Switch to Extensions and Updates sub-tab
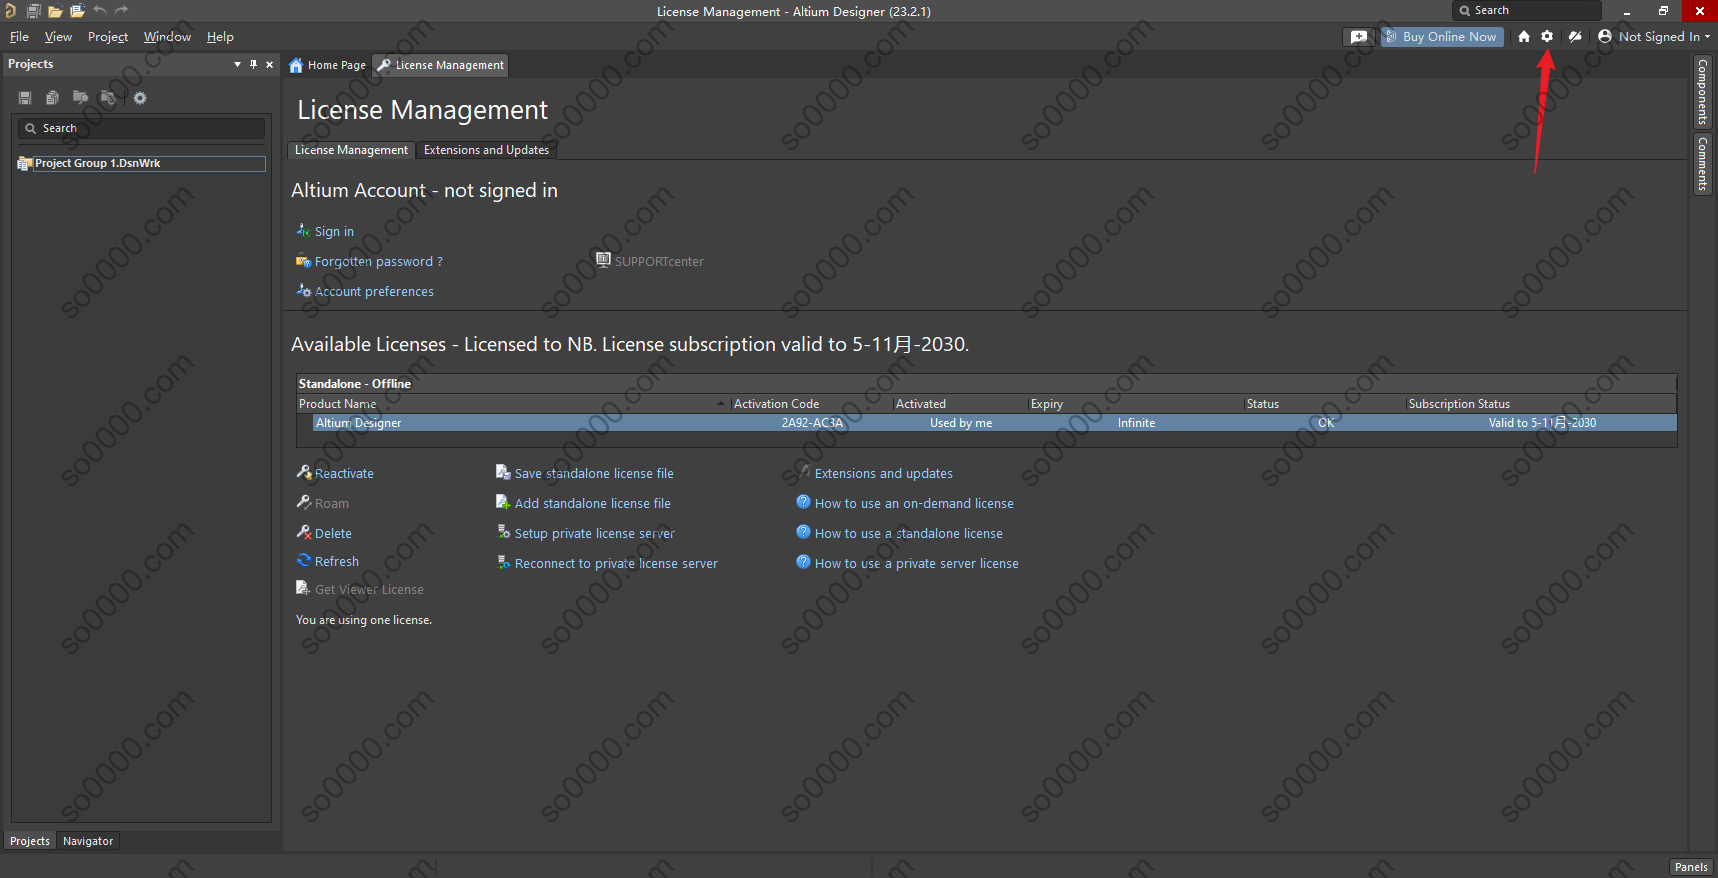 (486, 150)
